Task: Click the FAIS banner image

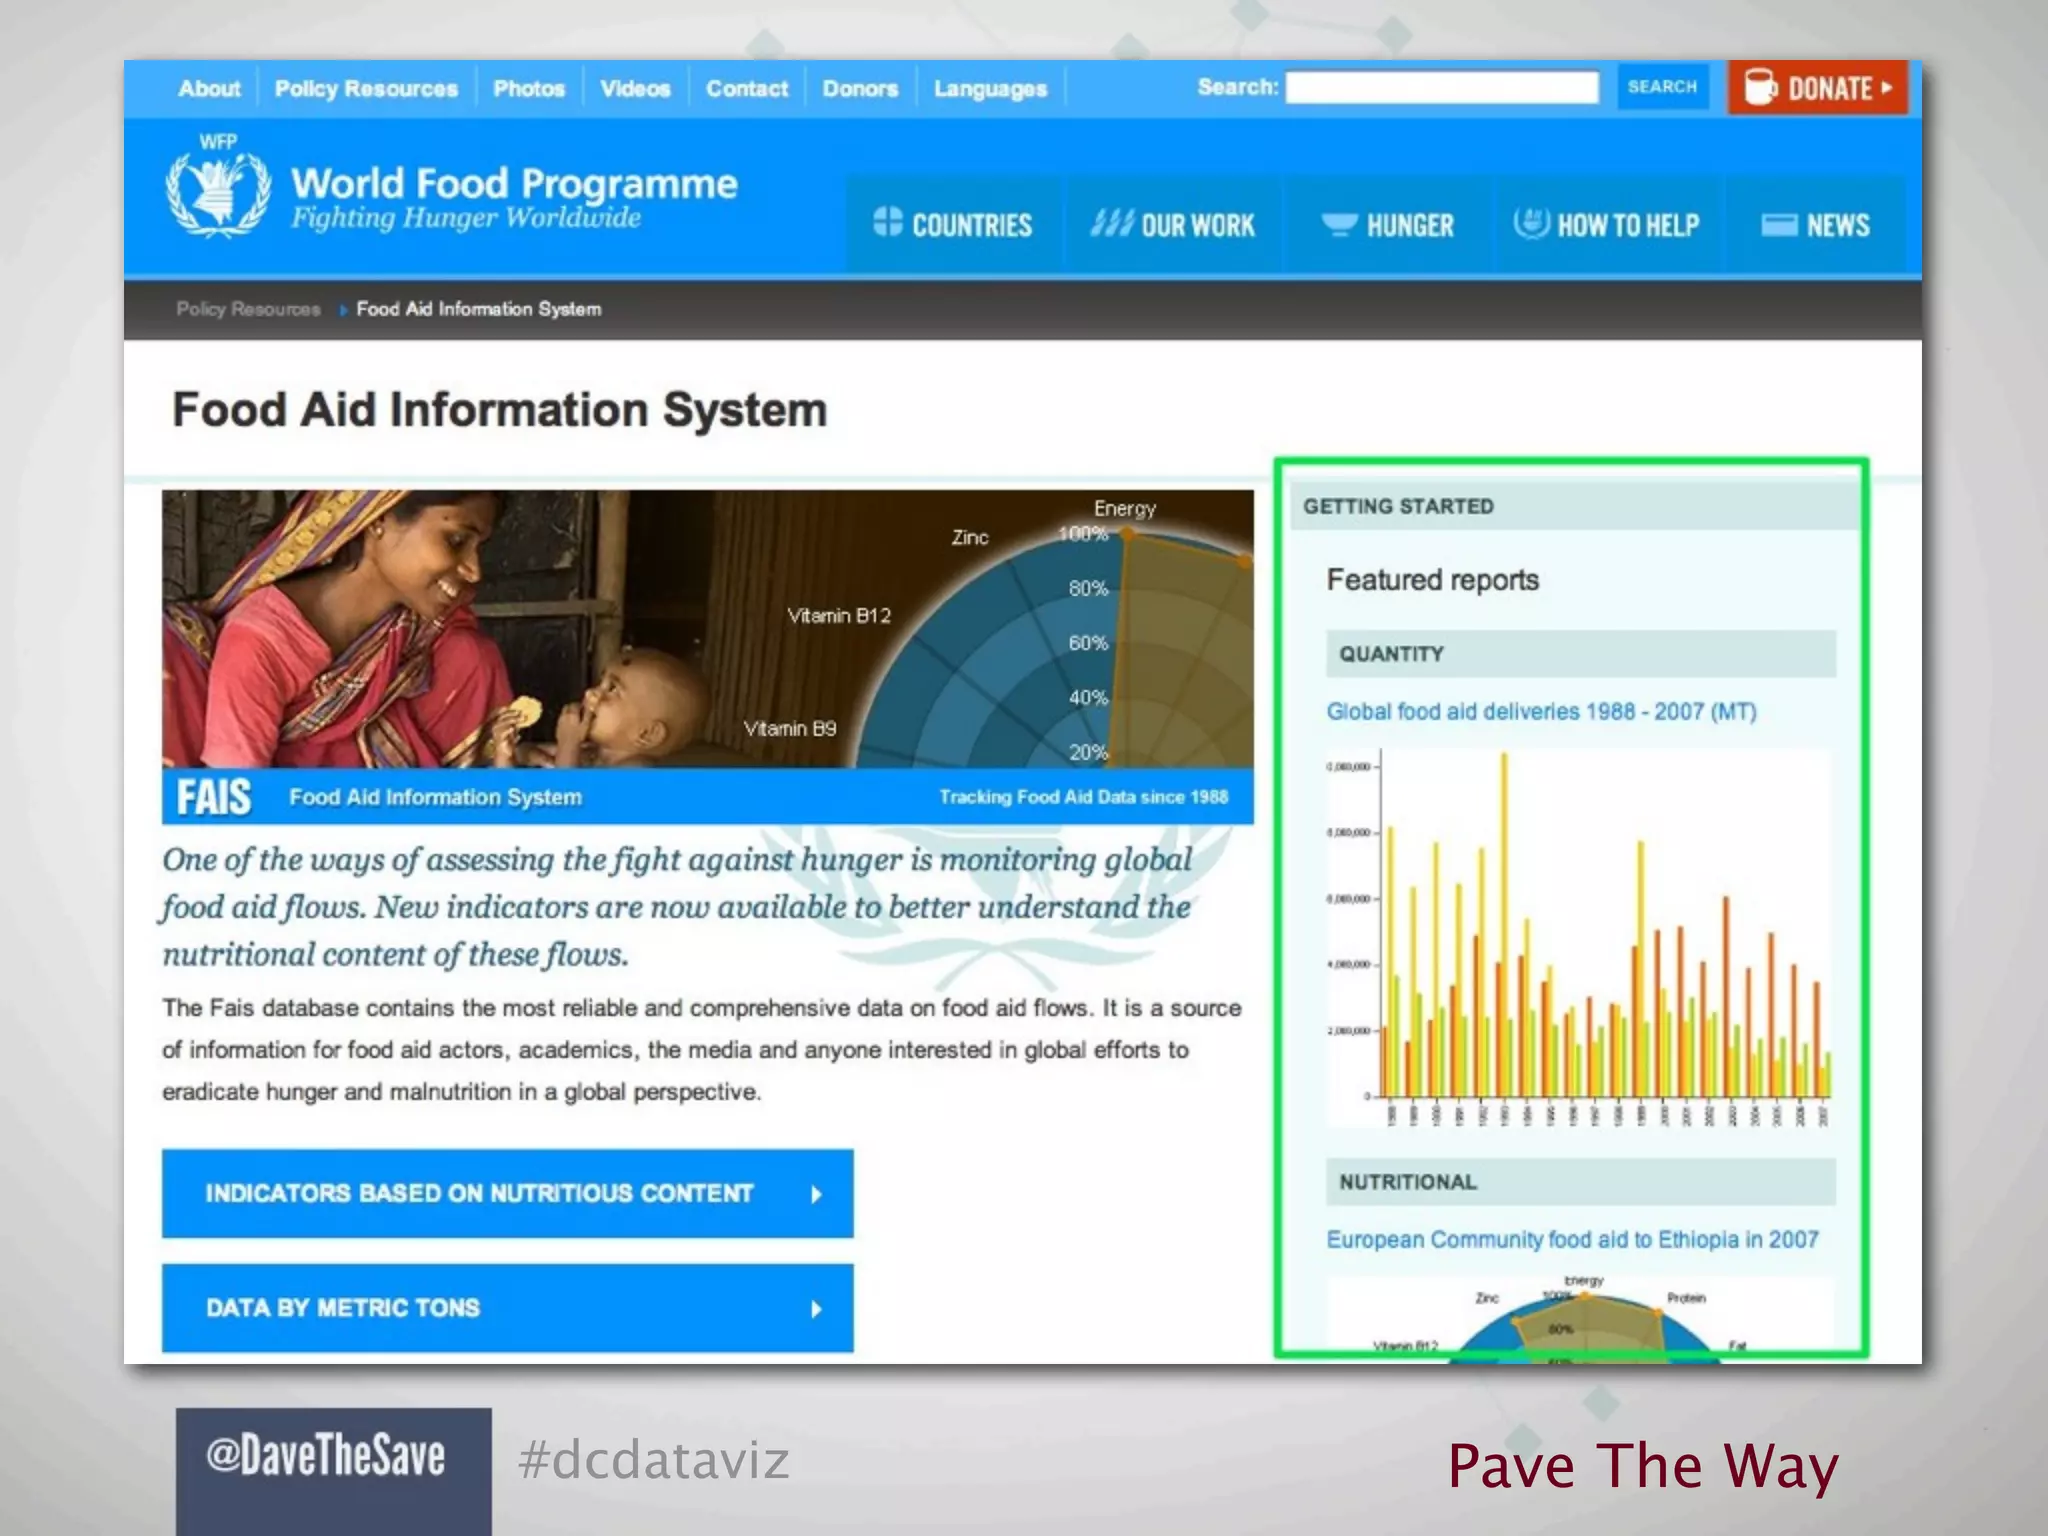Action: pyautogui.click(x=708, y=657)
